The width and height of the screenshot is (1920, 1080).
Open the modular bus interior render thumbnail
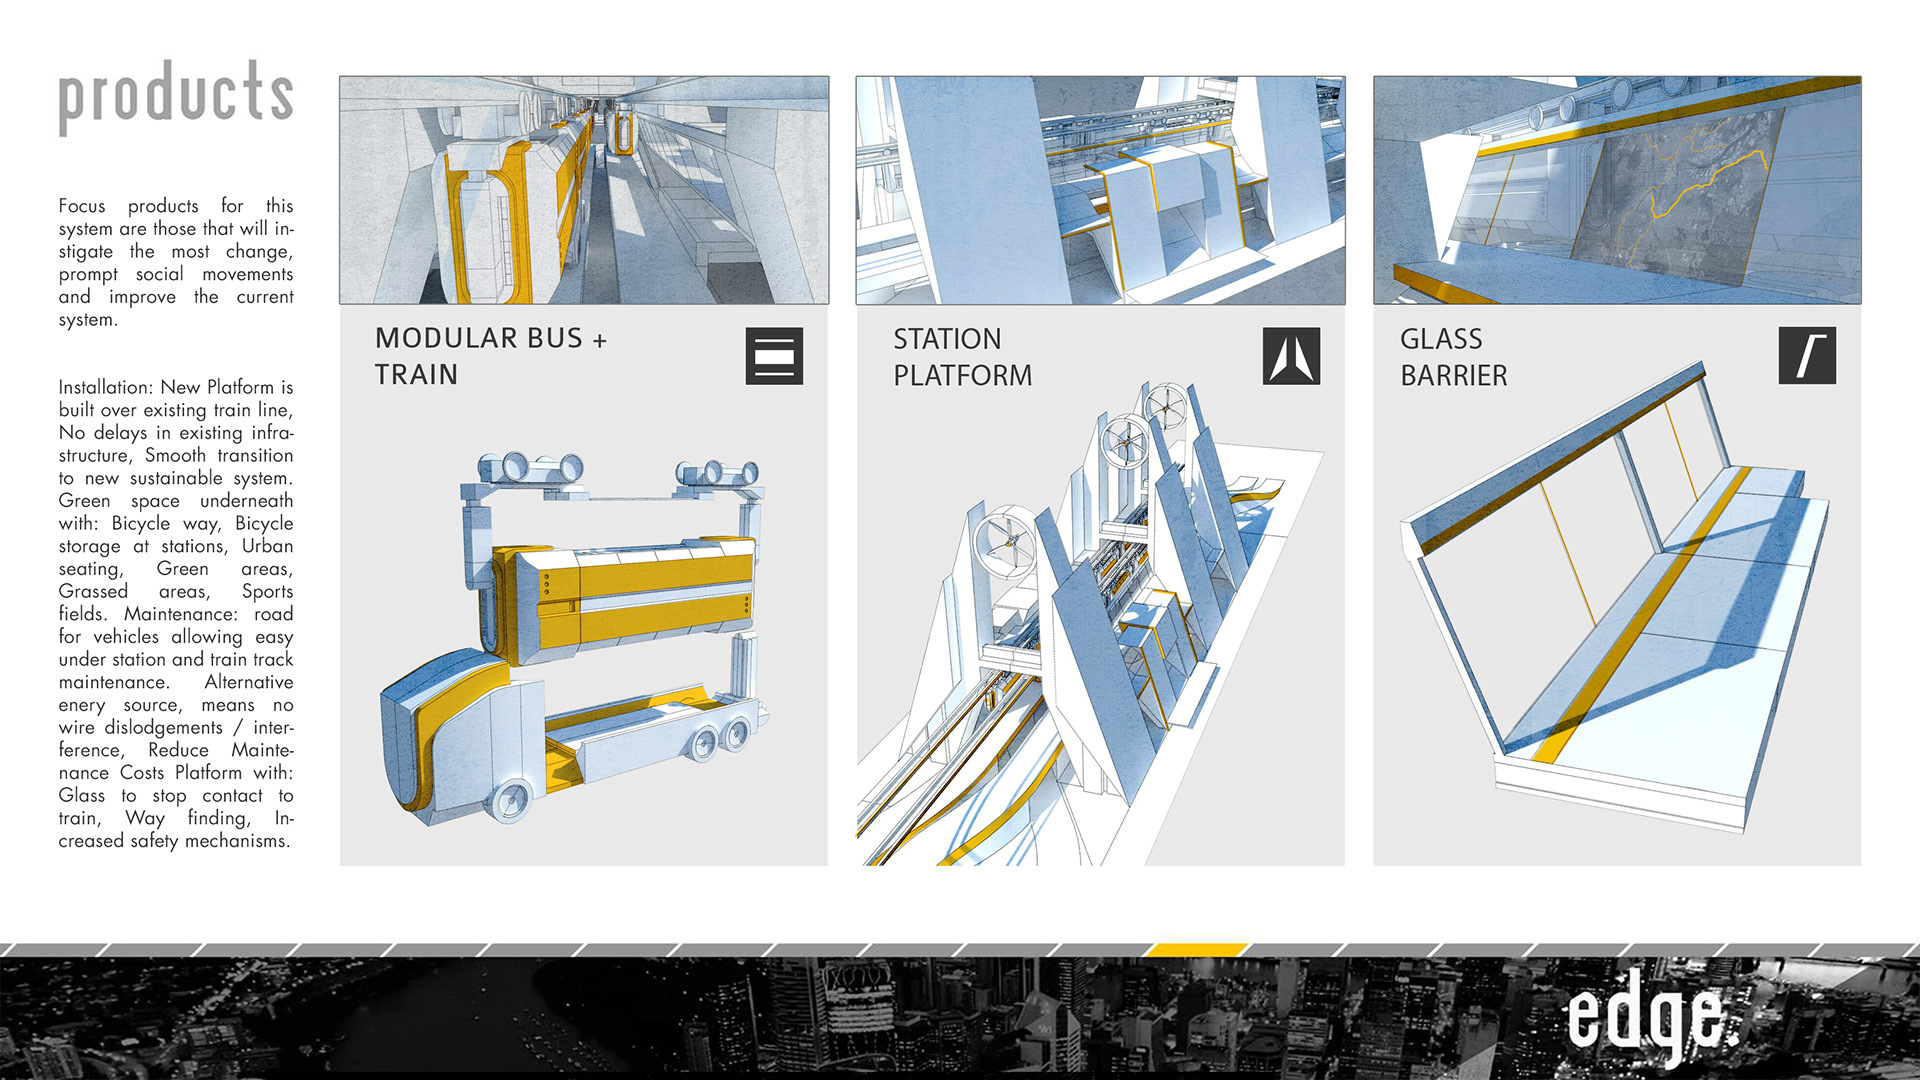(584, 190)
